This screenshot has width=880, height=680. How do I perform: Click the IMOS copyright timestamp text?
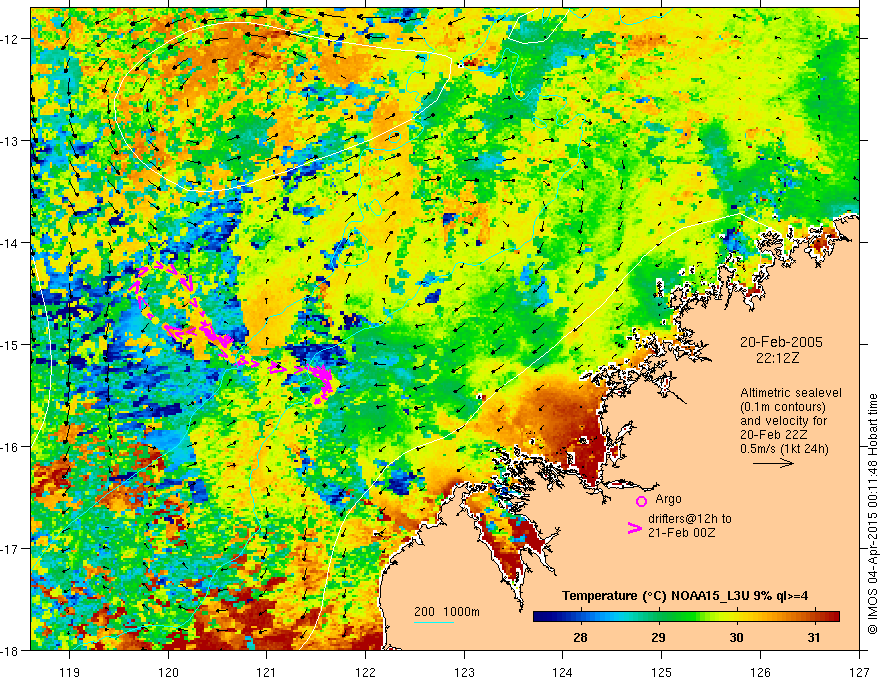click(872, 514)
